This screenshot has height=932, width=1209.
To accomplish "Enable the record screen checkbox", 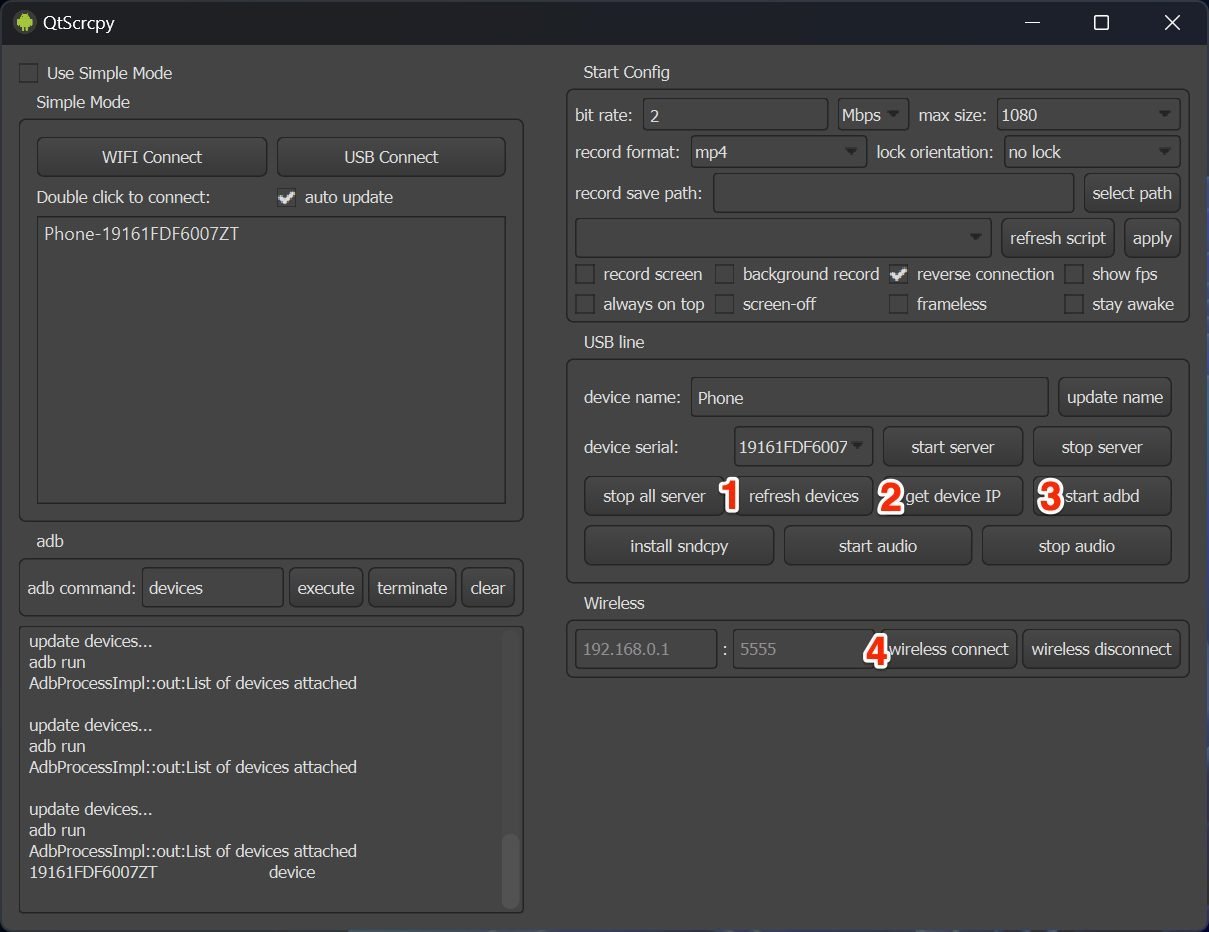I will (x=585, y=274).
